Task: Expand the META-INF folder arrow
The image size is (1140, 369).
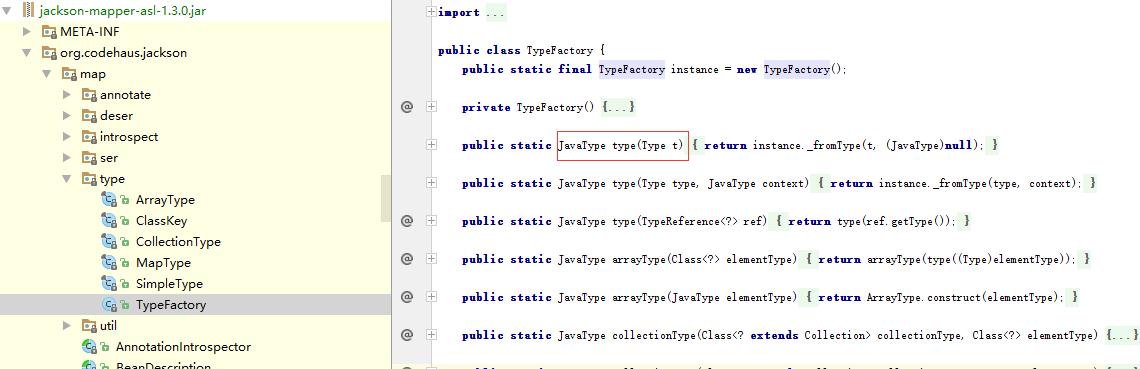Action: click(27, 31)
